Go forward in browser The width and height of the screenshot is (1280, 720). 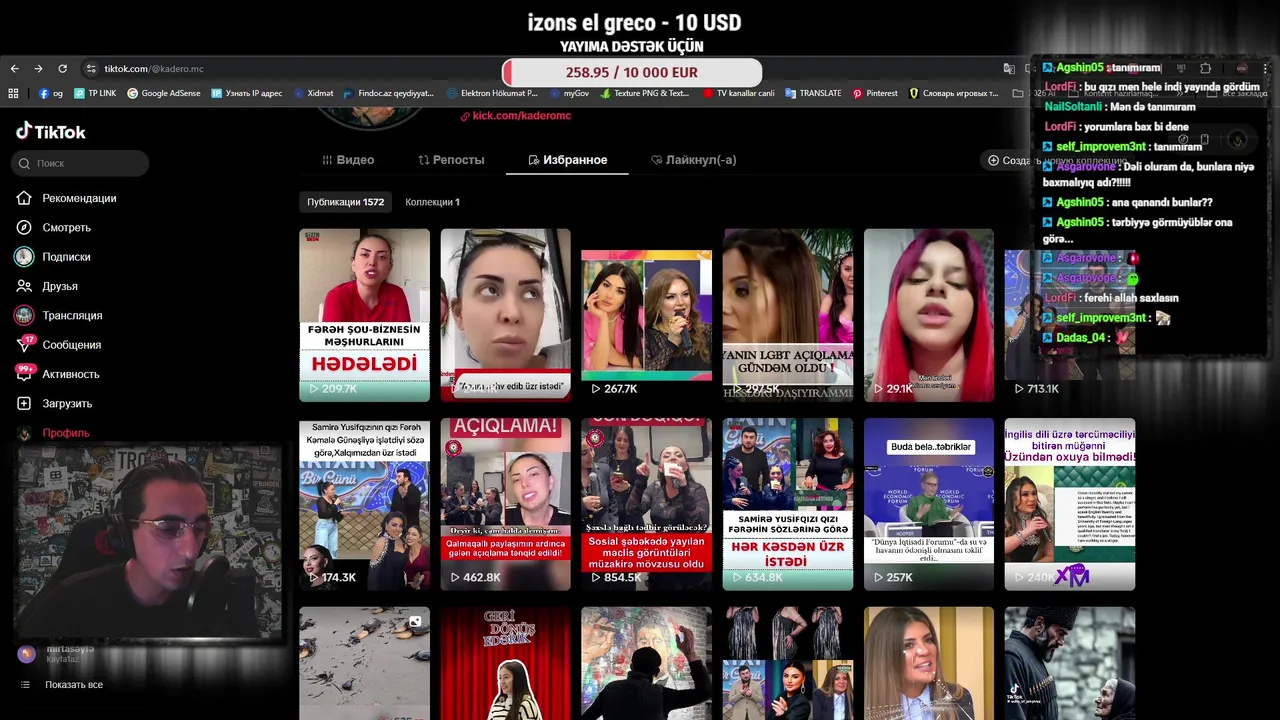pos(38,69)
